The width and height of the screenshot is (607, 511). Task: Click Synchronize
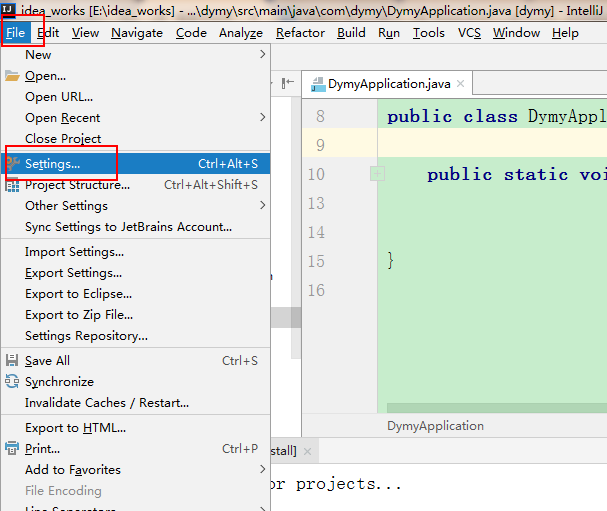(135, 381)
